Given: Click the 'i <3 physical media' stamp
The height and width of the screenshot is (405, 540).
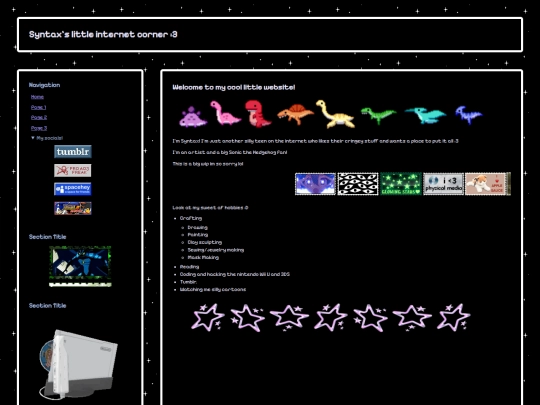Looking at the screenshot, I should 444,184.
